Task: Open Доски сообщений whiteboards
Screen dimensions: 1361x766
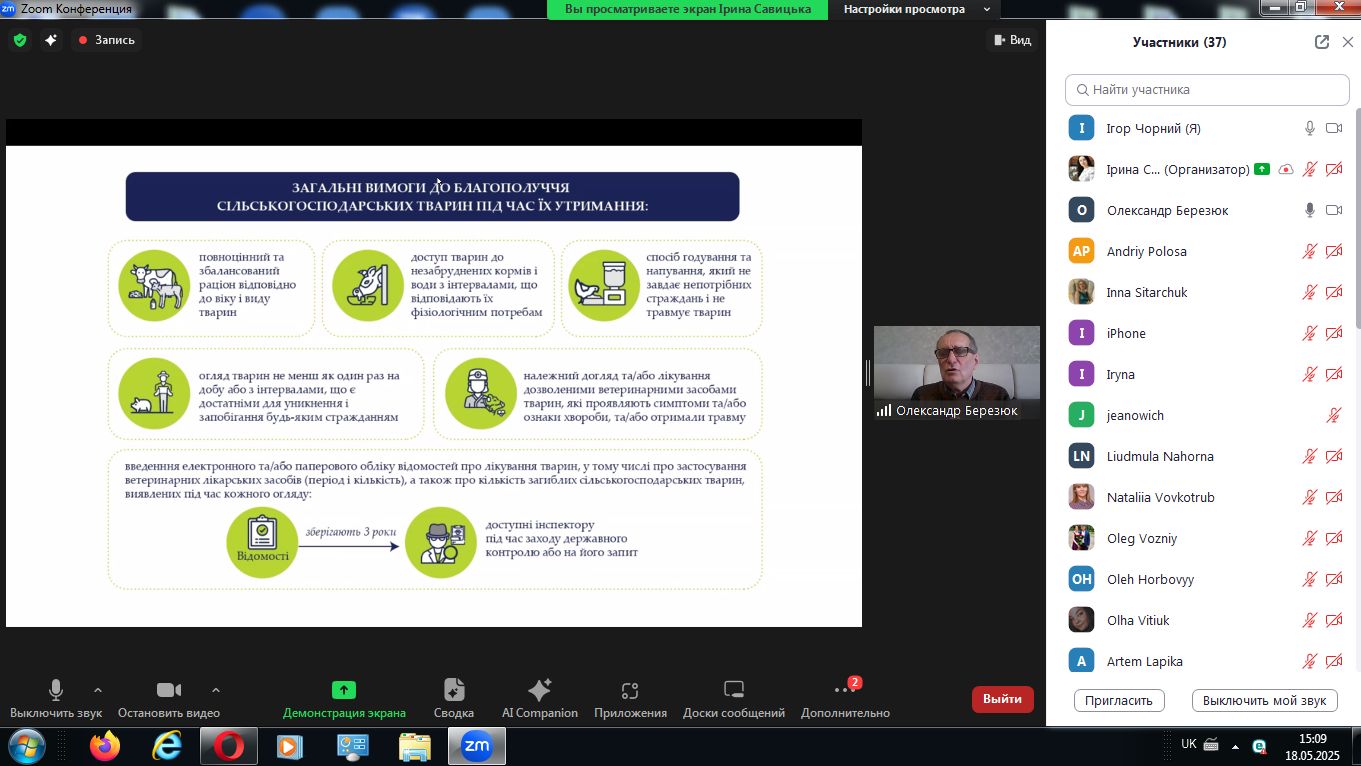Action: pyautogui.click(x=733, y=698)
